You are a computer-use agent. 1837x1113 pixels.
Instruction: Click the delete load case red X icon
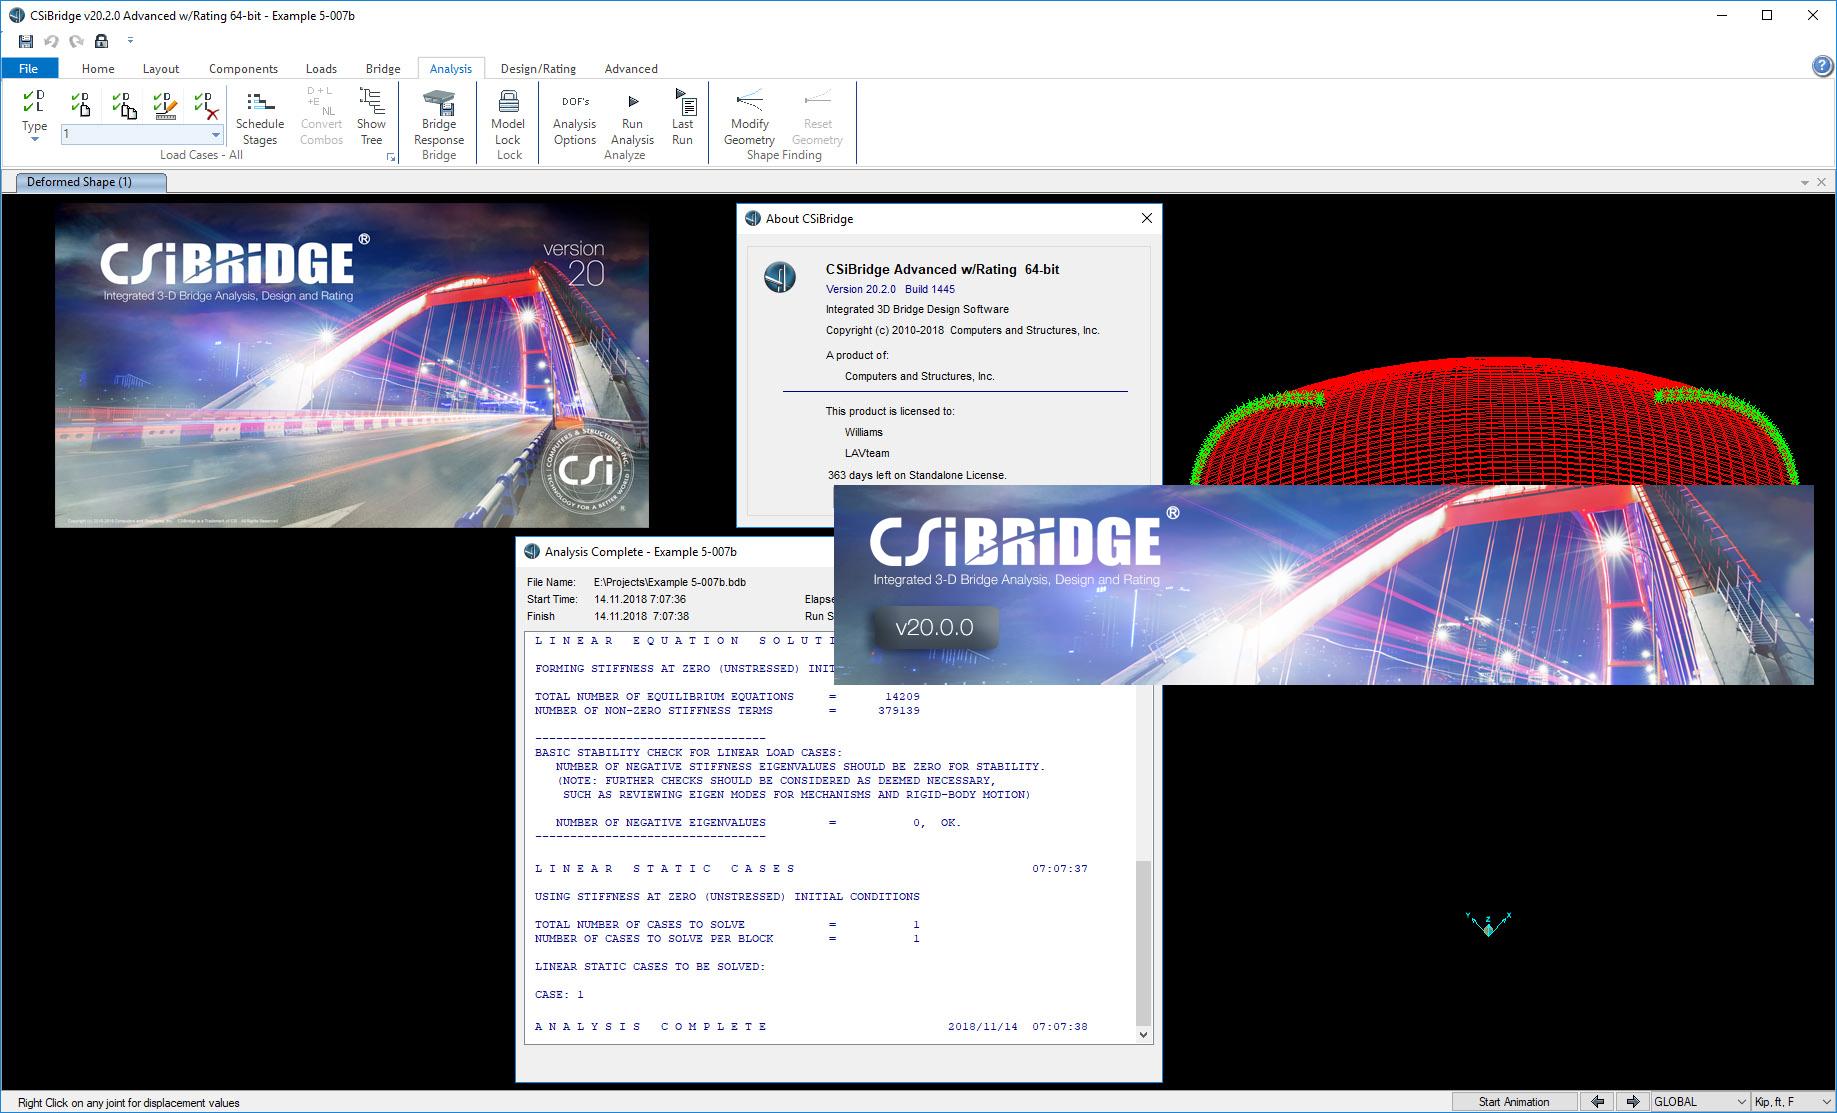(x=206, y=103)
